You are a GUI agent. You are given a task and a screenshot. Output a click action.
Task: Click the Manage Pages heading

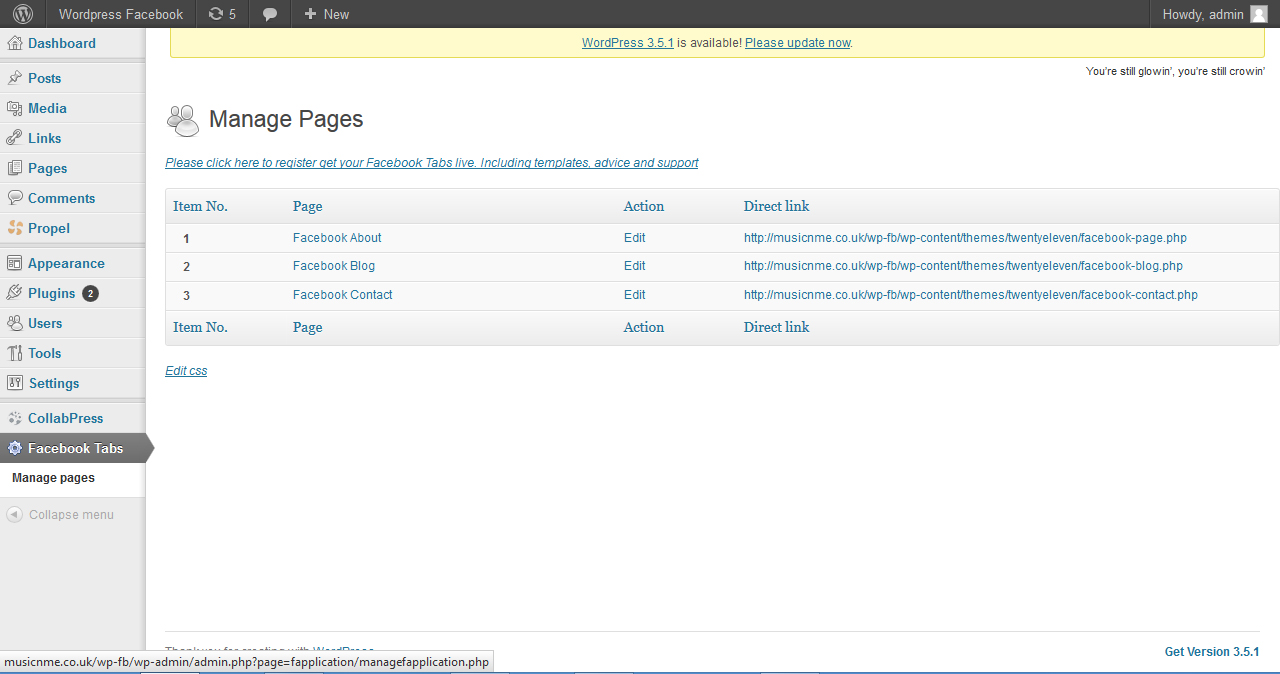(x=286, y=120)
